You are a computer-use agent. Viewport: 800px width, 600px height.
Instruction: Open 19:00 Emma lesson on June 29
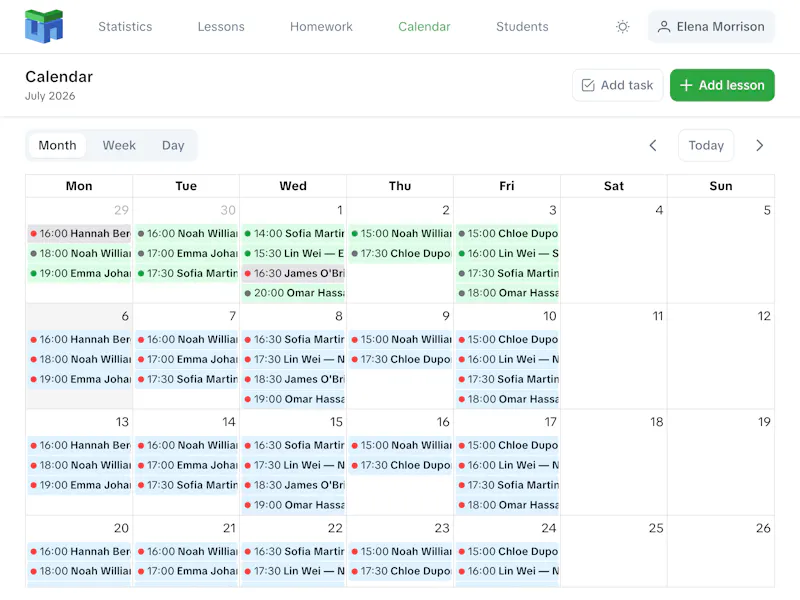(80, 273)
